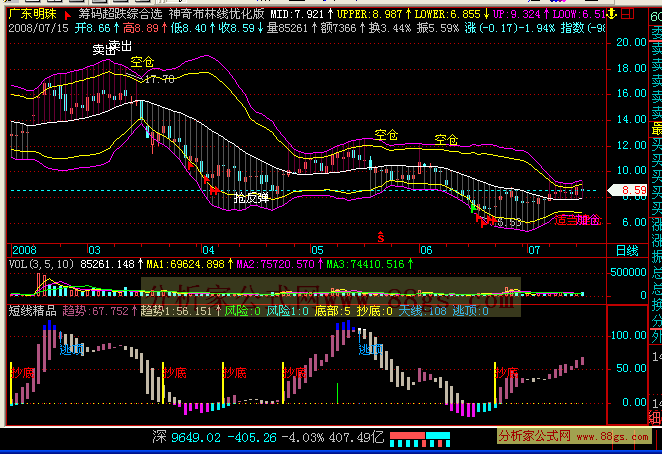The width and height of the screenshot is (662, 454).
Task: Click the 50.00 oscillator axis label
Action: pyautogui.click(x=631, y=368)
